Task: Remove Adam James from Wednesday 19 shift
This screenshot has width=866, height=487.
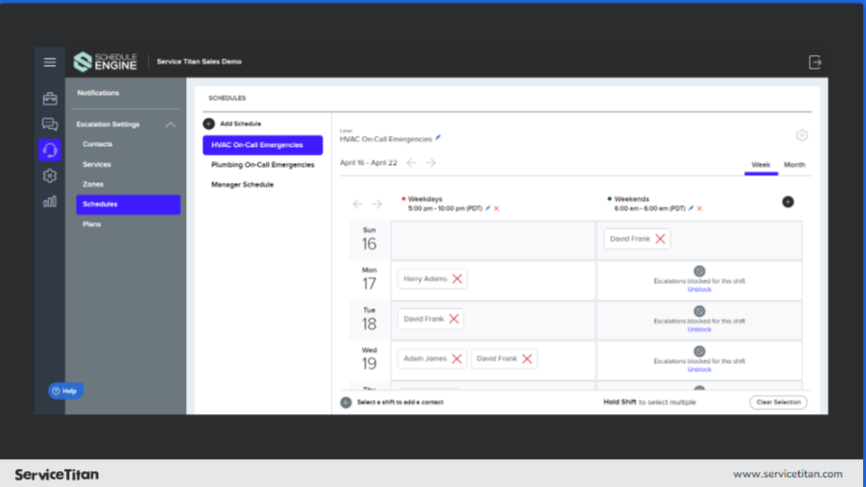Action: click(x=456, y=358)
